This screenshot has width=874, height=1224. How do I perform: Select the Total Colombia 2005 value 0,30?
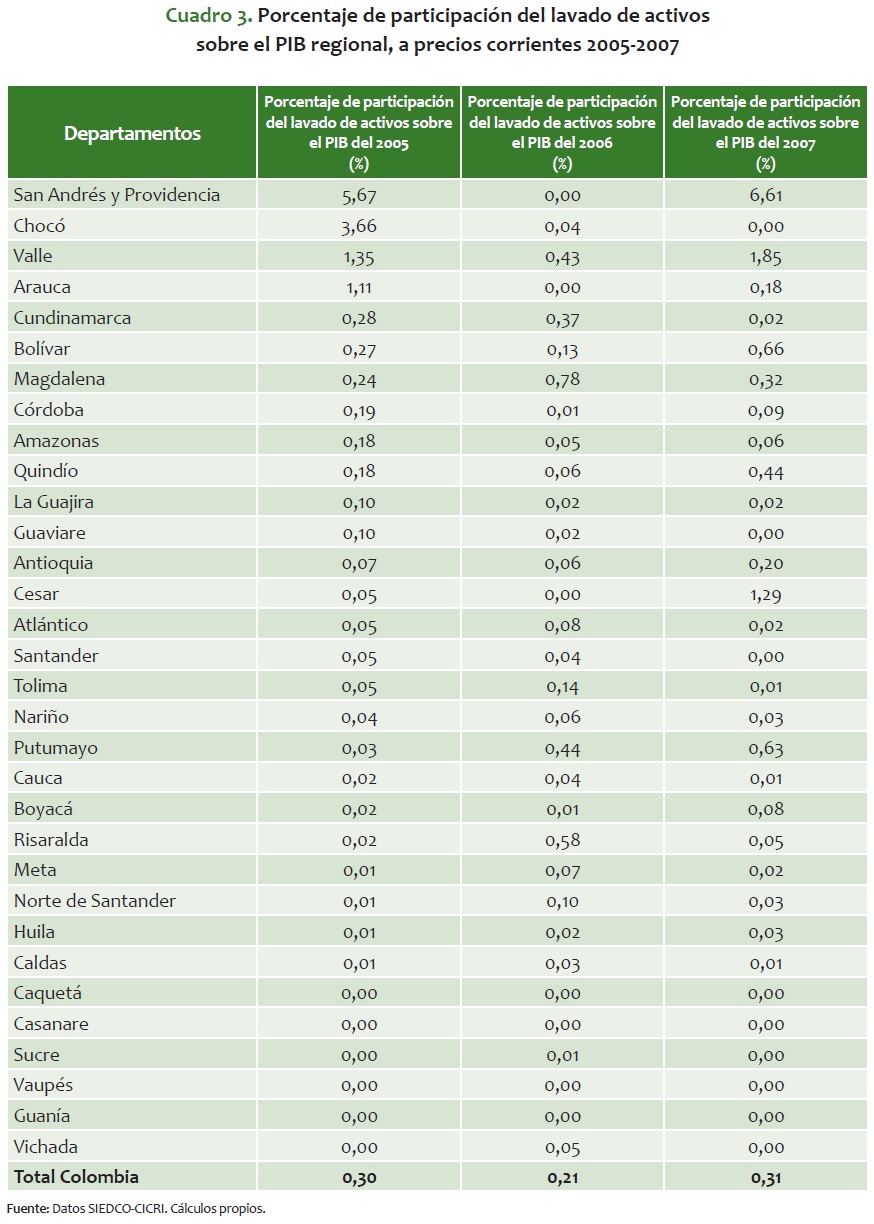coord(359,1178)
